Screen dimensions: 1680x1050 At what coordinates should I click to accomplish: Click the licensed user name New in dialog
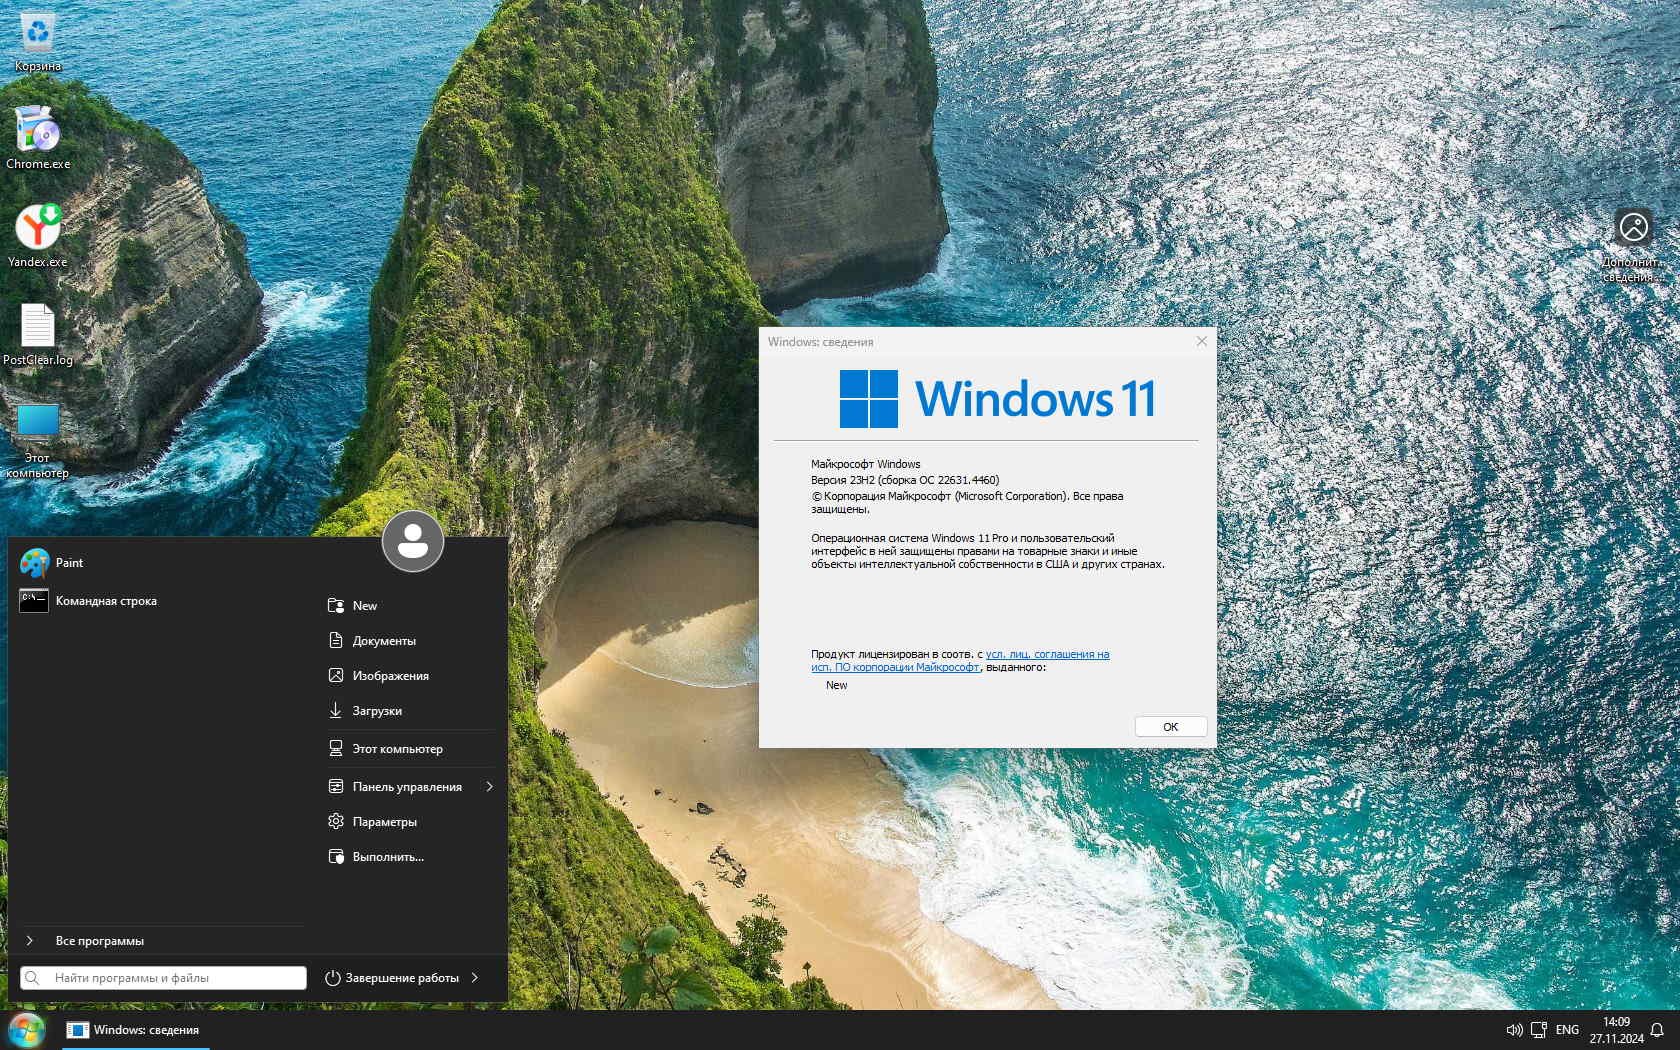pos(837,685)
